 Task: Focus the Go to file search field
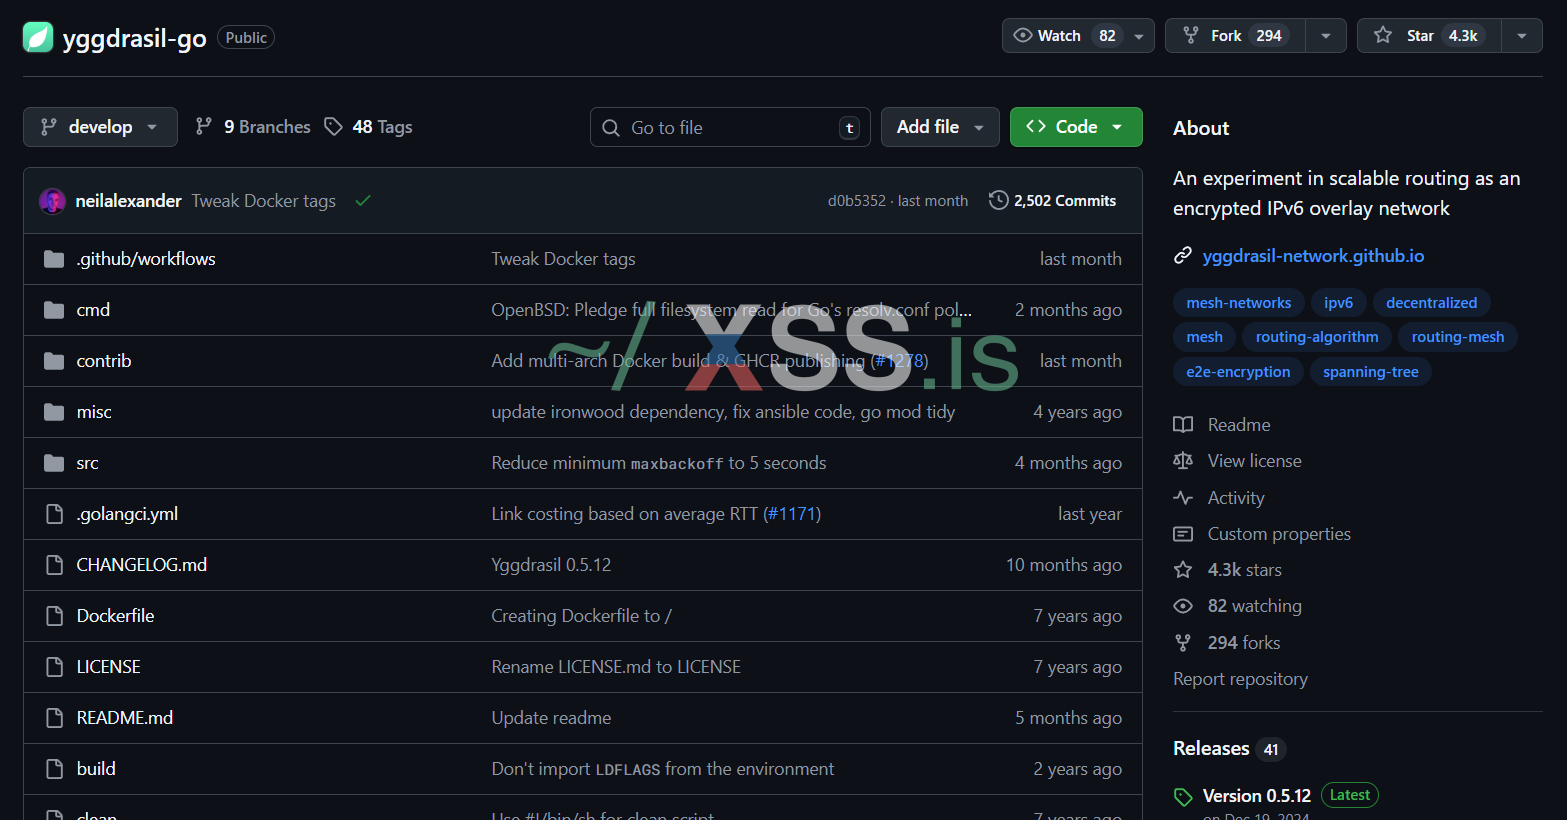[730, 127]
